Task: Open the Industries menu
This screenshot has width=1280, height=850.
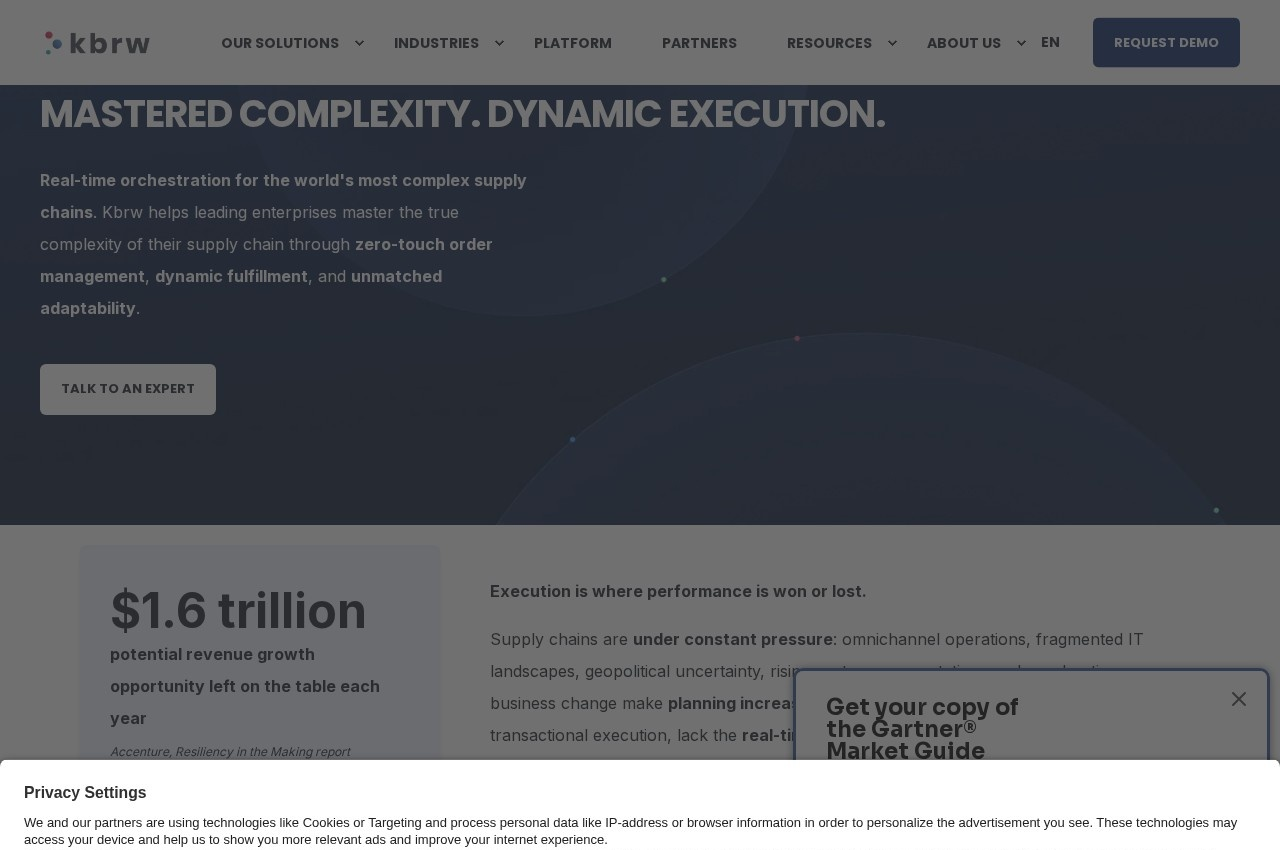Action: [436, 43]
